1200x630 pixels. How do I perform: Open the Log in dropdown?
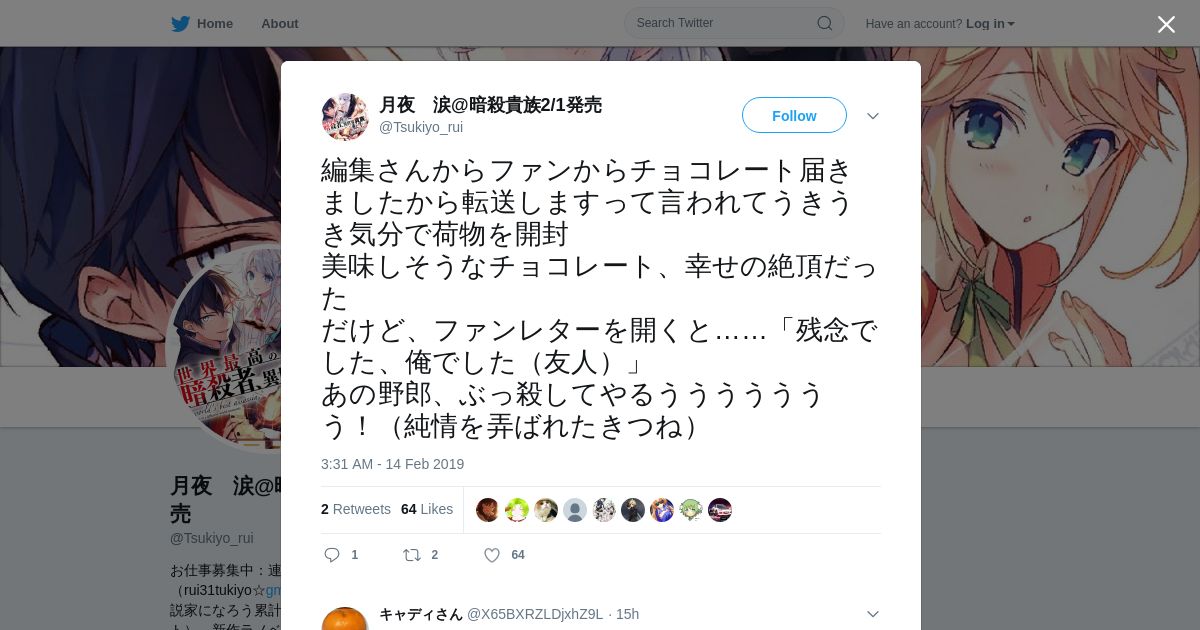[990, 24]
